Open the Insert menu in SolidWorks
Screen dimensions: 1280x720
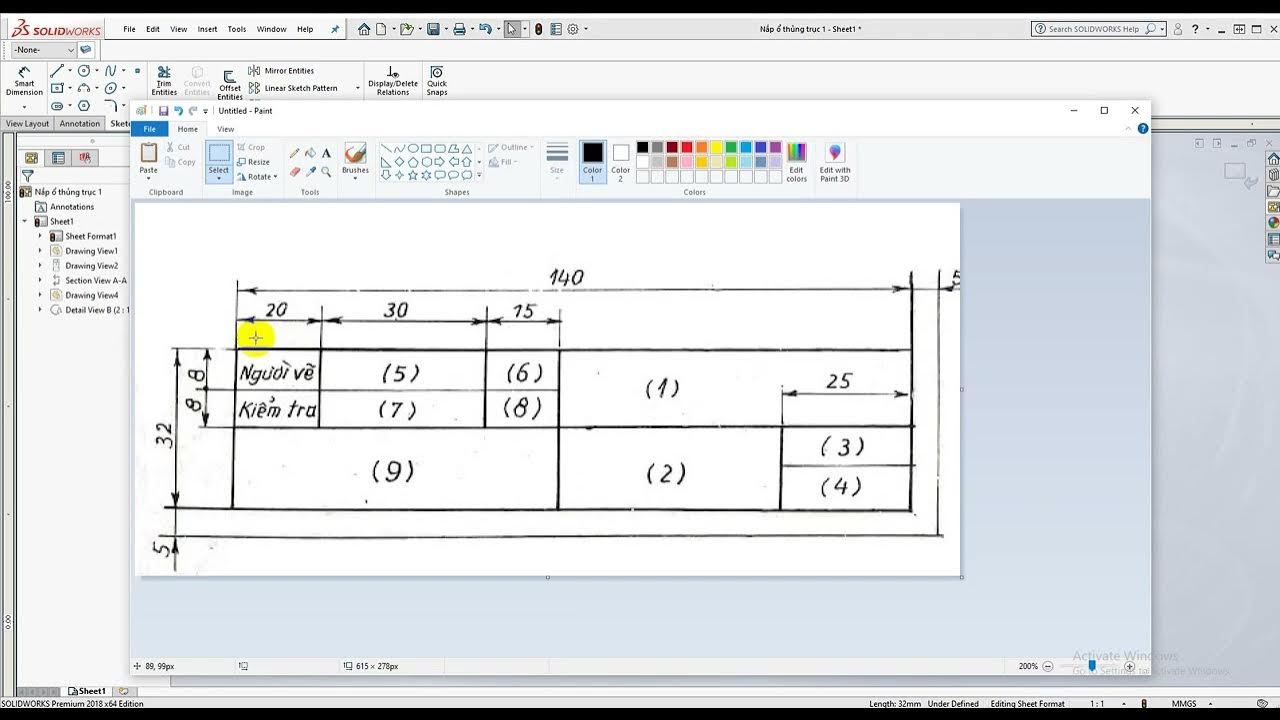[x=207, y=29]
